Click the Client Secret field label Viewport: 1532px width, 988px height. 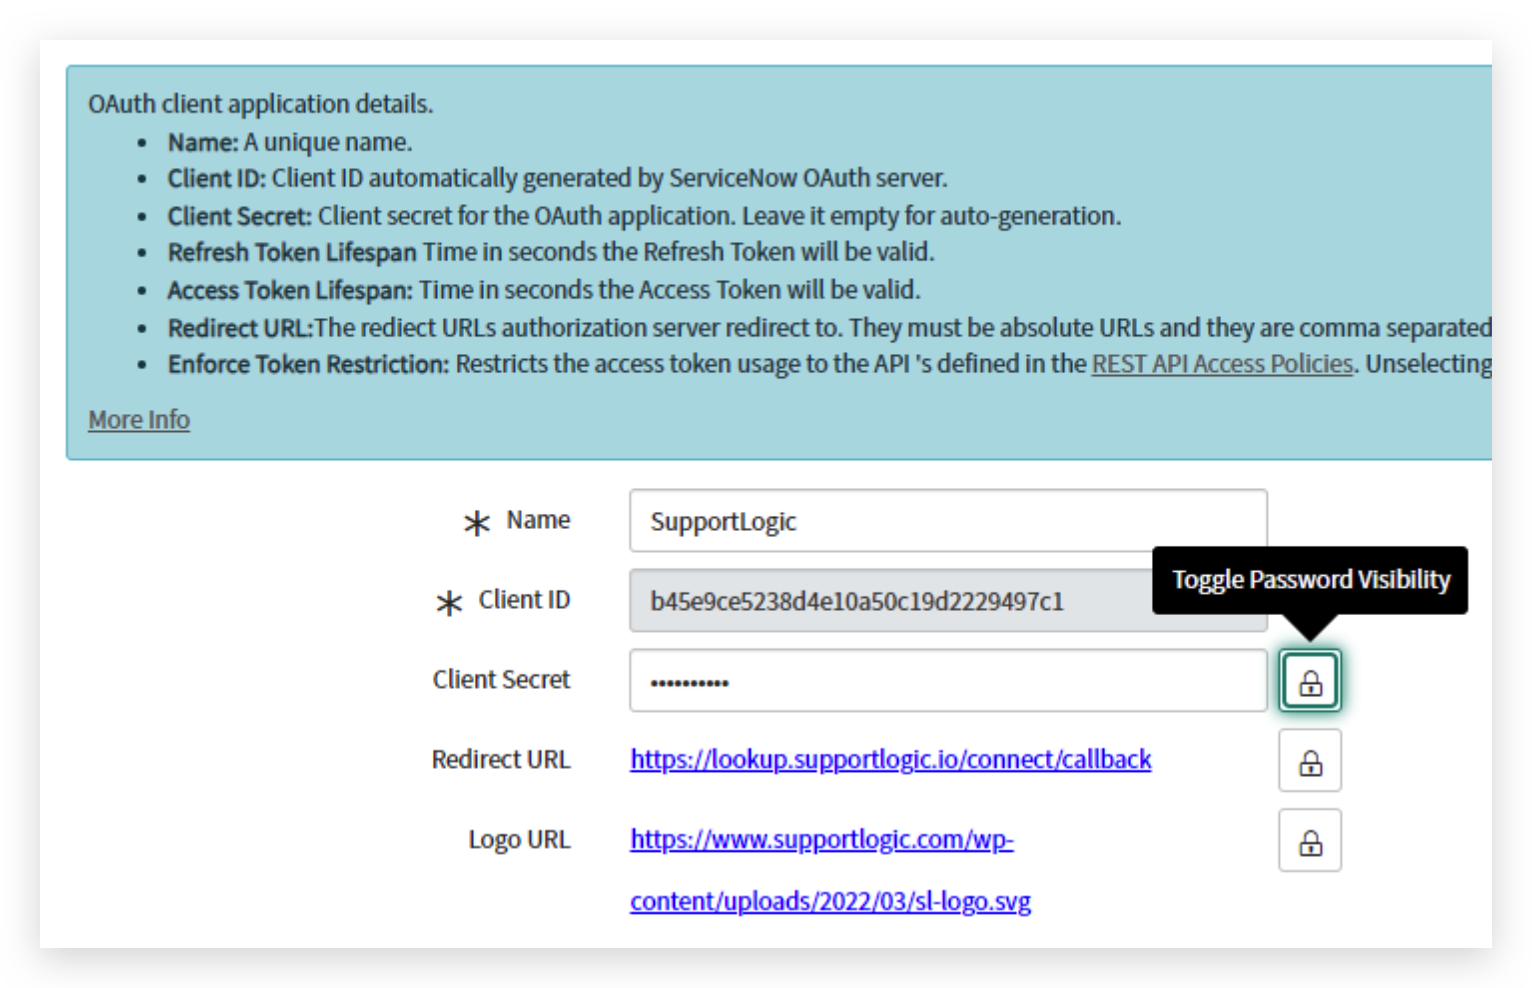[x=501, y=680]
